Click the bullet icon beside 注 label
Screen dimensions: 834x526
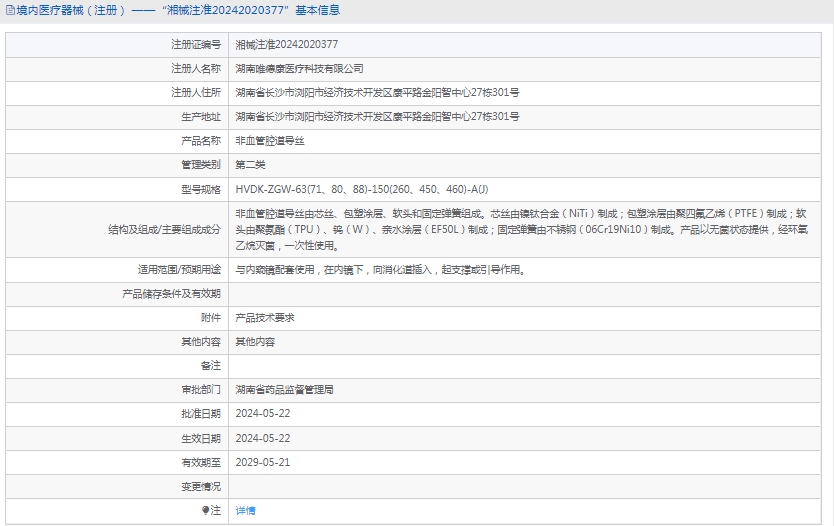(206, 510)
